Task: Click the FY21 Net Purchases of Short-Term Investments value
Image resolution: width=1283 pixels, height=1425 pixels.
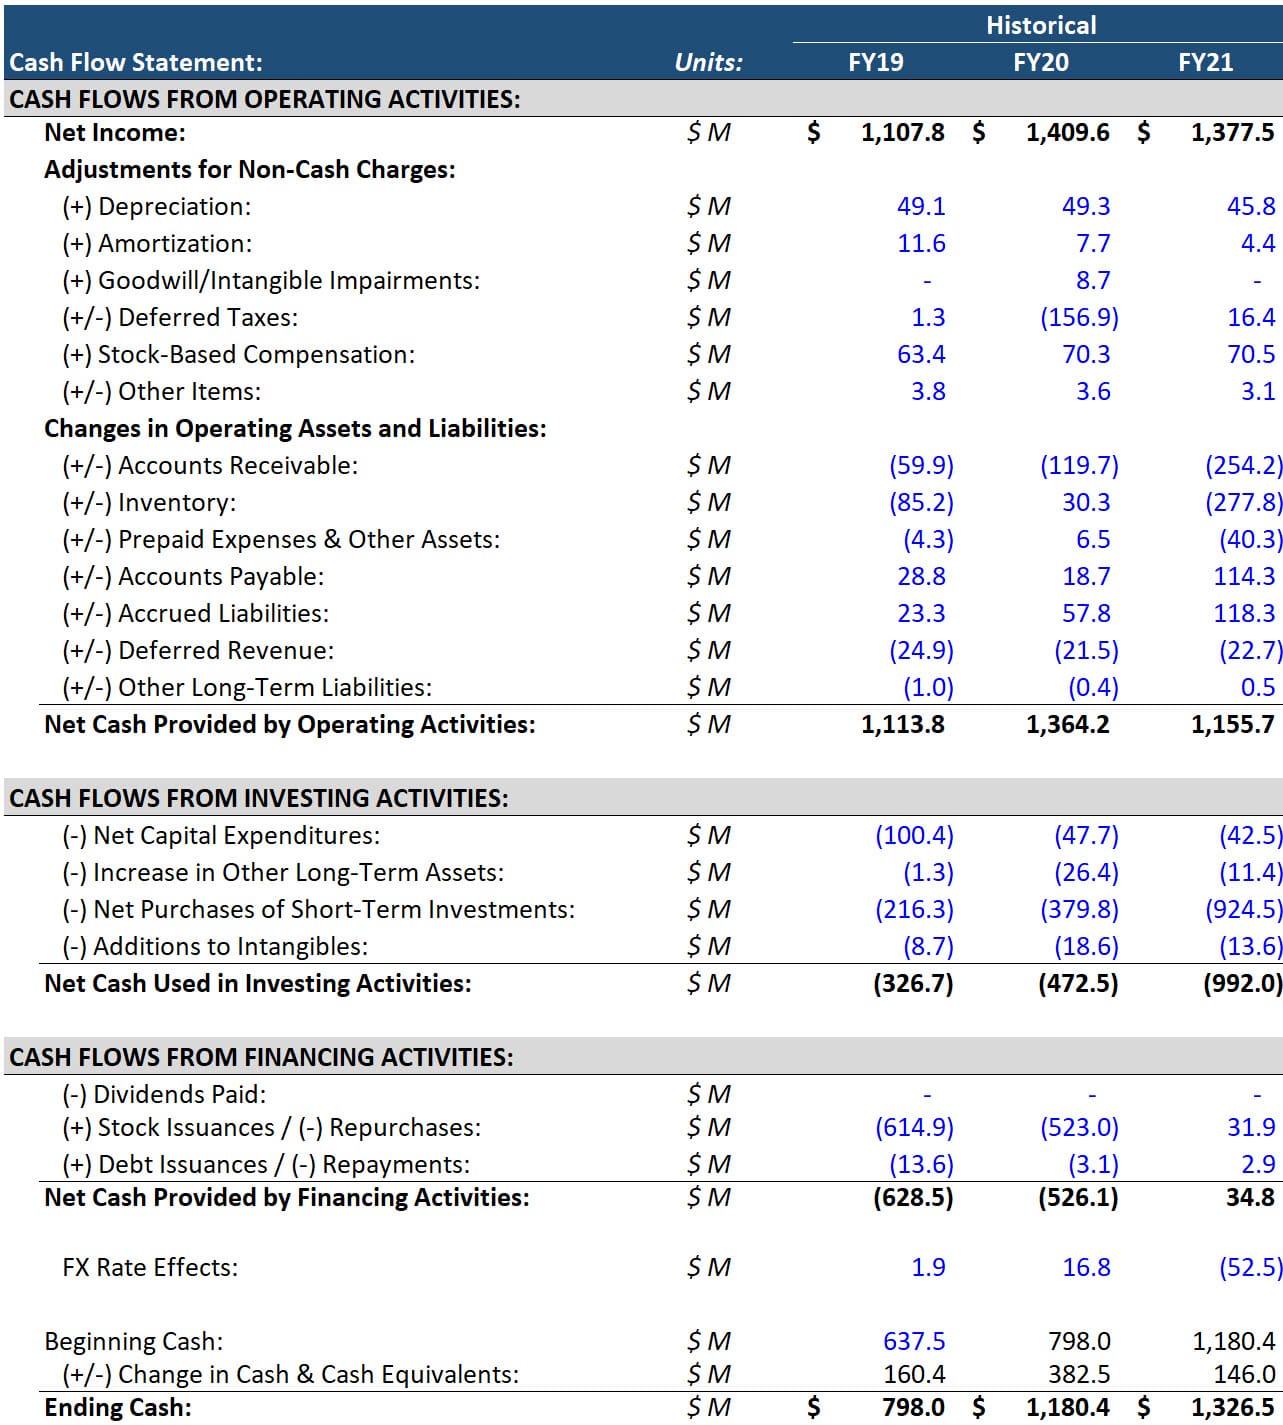Action: coord(1238,909)
